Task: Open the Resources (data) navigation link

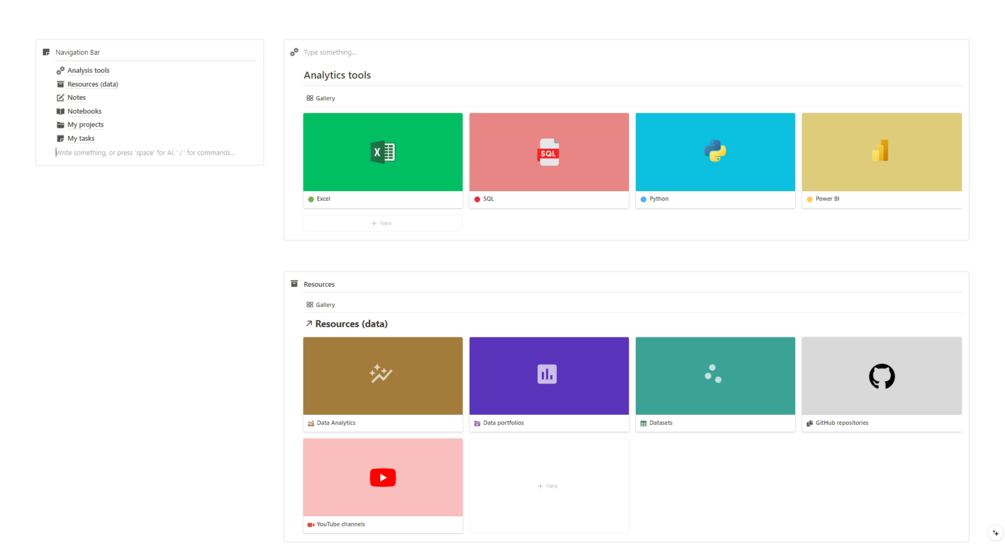Action: tap(93, 84)
